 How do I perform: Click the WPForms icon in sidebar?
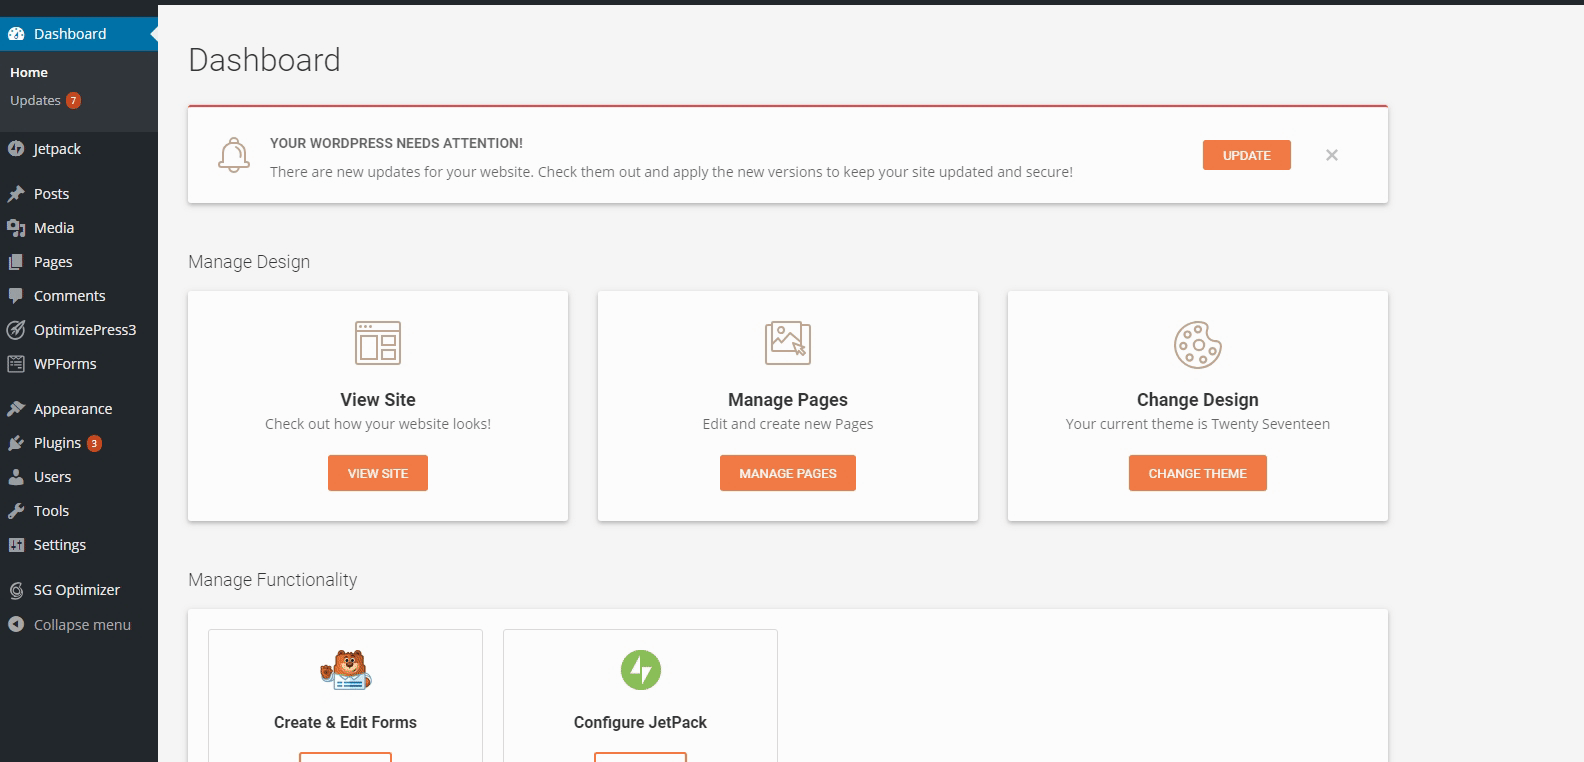[16, 364]
